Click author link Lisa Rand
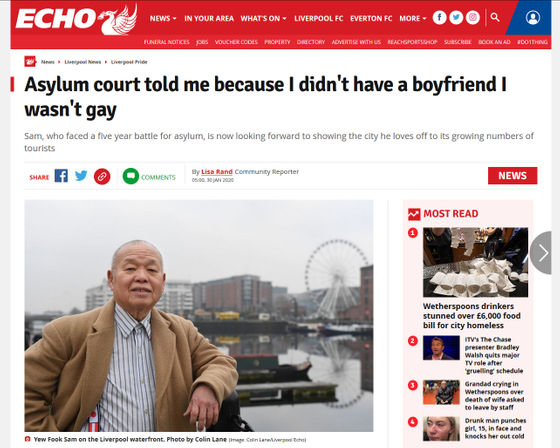The width and height of the screenshot is (560, 448). tap(217, 171)
